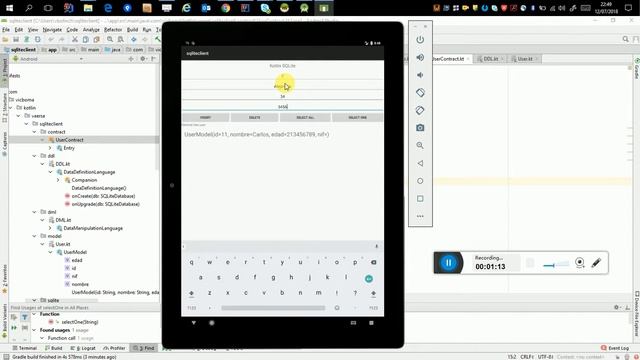Image resolution: width=640 pixels, height=360 pixels.
Task: Tap the field containing 3456 in emulator
Action: (282, 107)
